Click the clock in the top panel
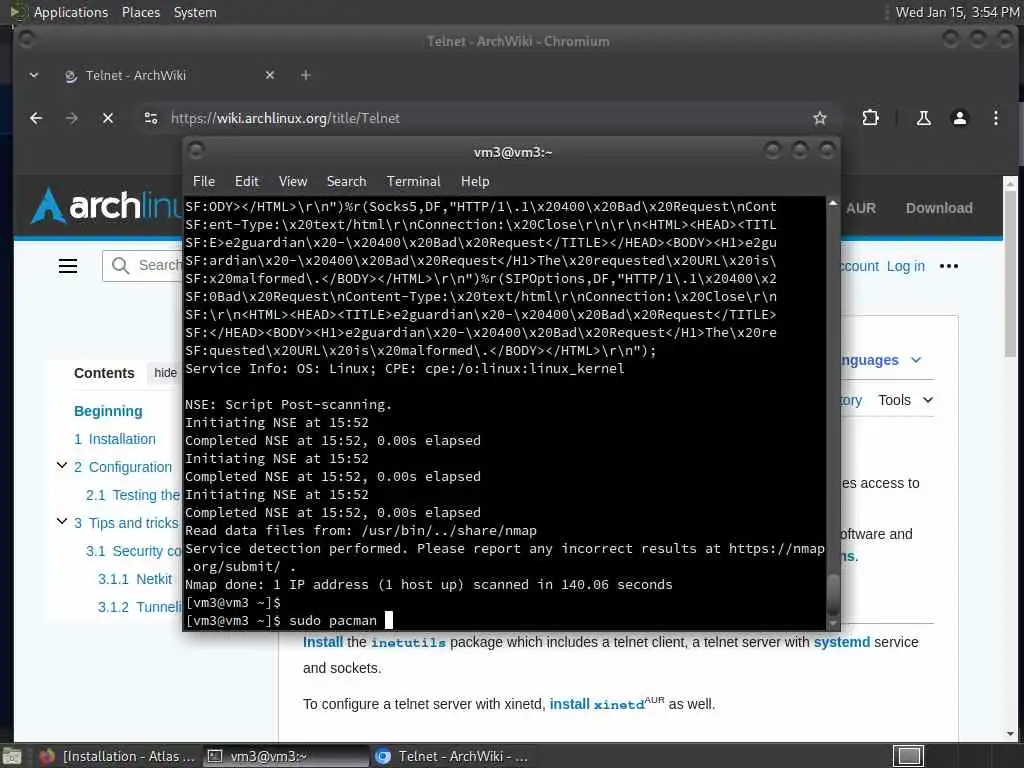 click(957, 12)
